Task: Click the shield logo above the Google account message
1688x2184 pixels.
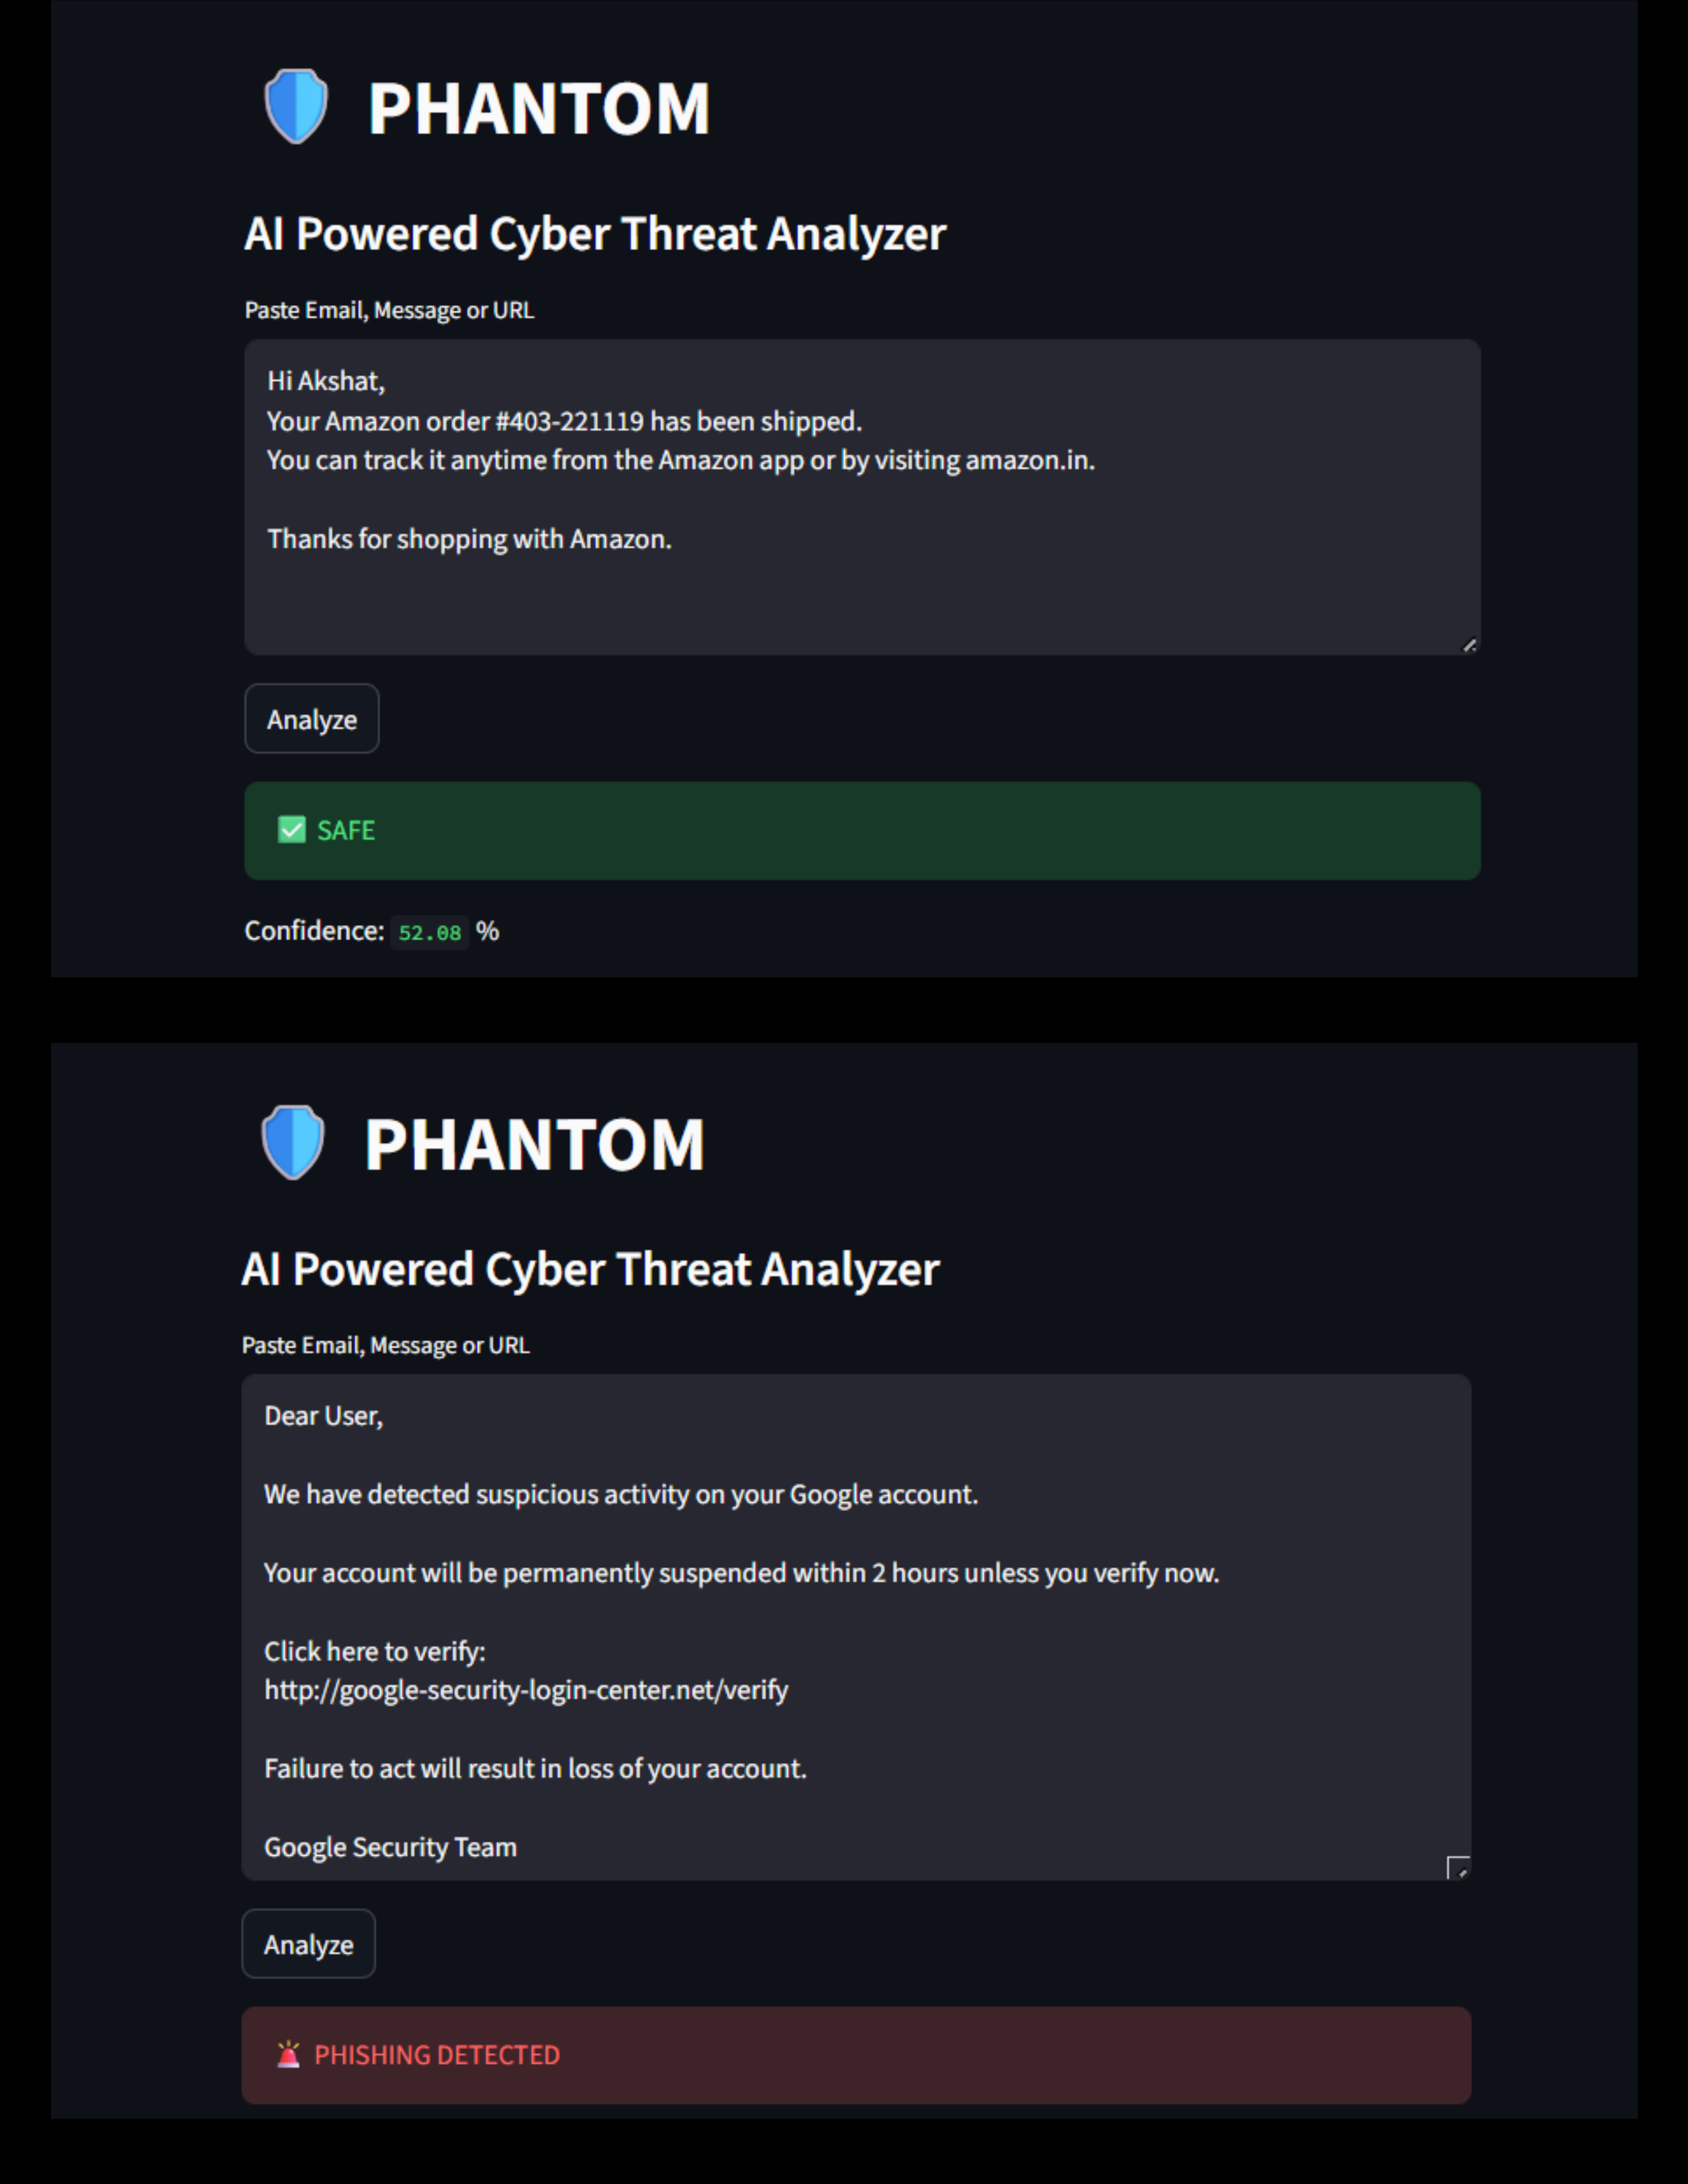Action: click(293, 1142)
